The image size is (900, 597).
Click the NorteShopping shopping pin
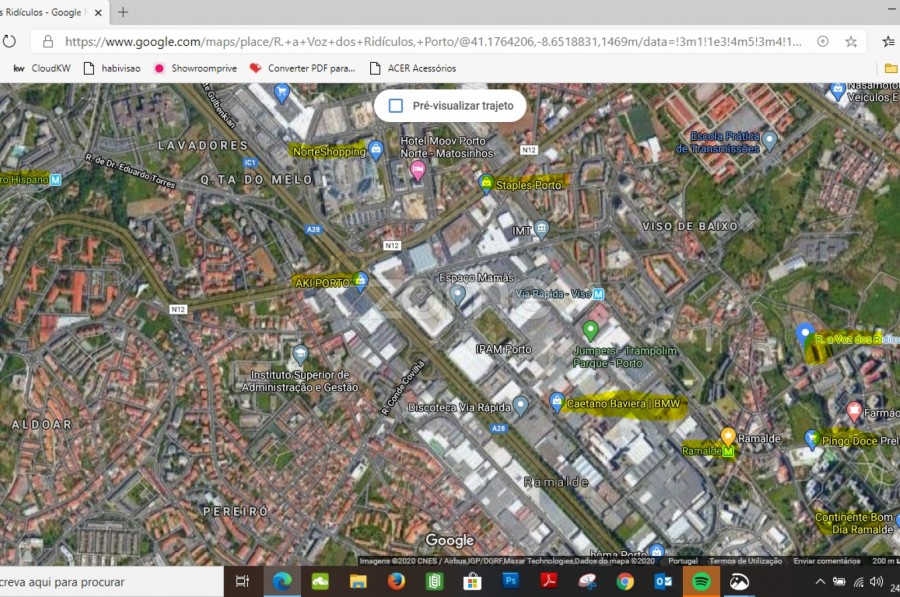click(x=376, y=151)
